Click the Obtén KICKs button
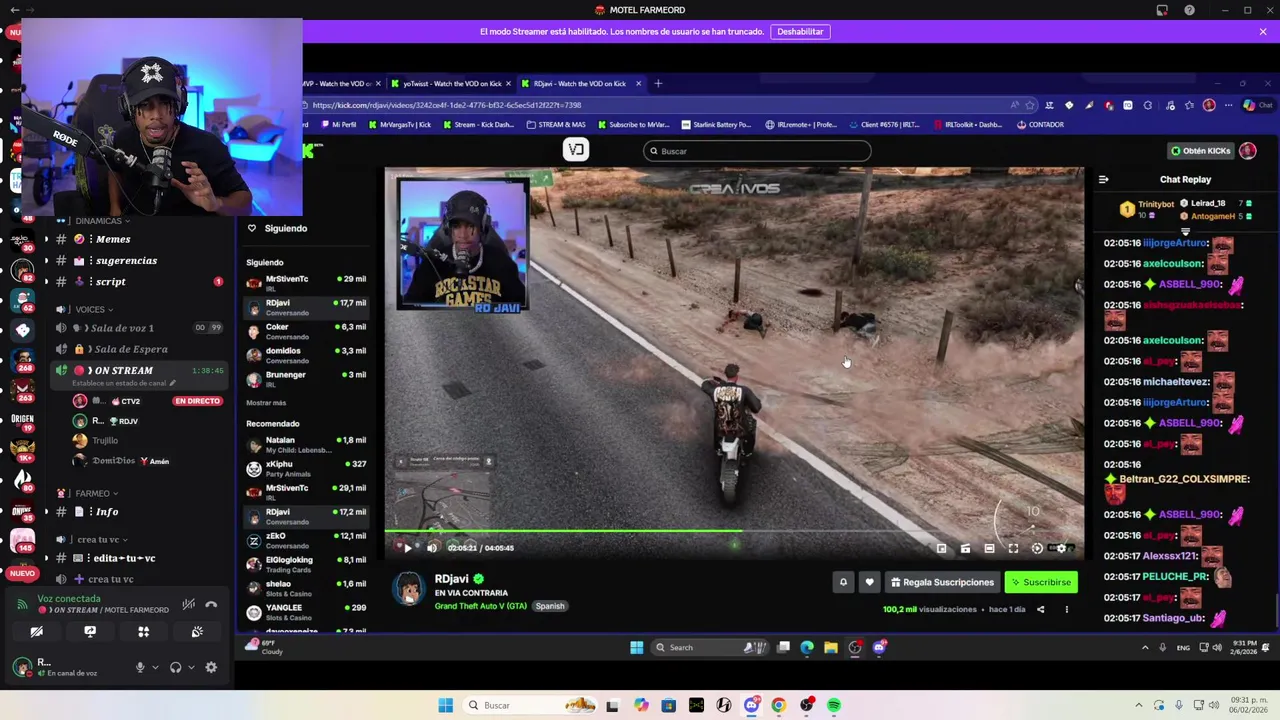Viewport: 1280px width, 720px height. (x=1201, y=151)
